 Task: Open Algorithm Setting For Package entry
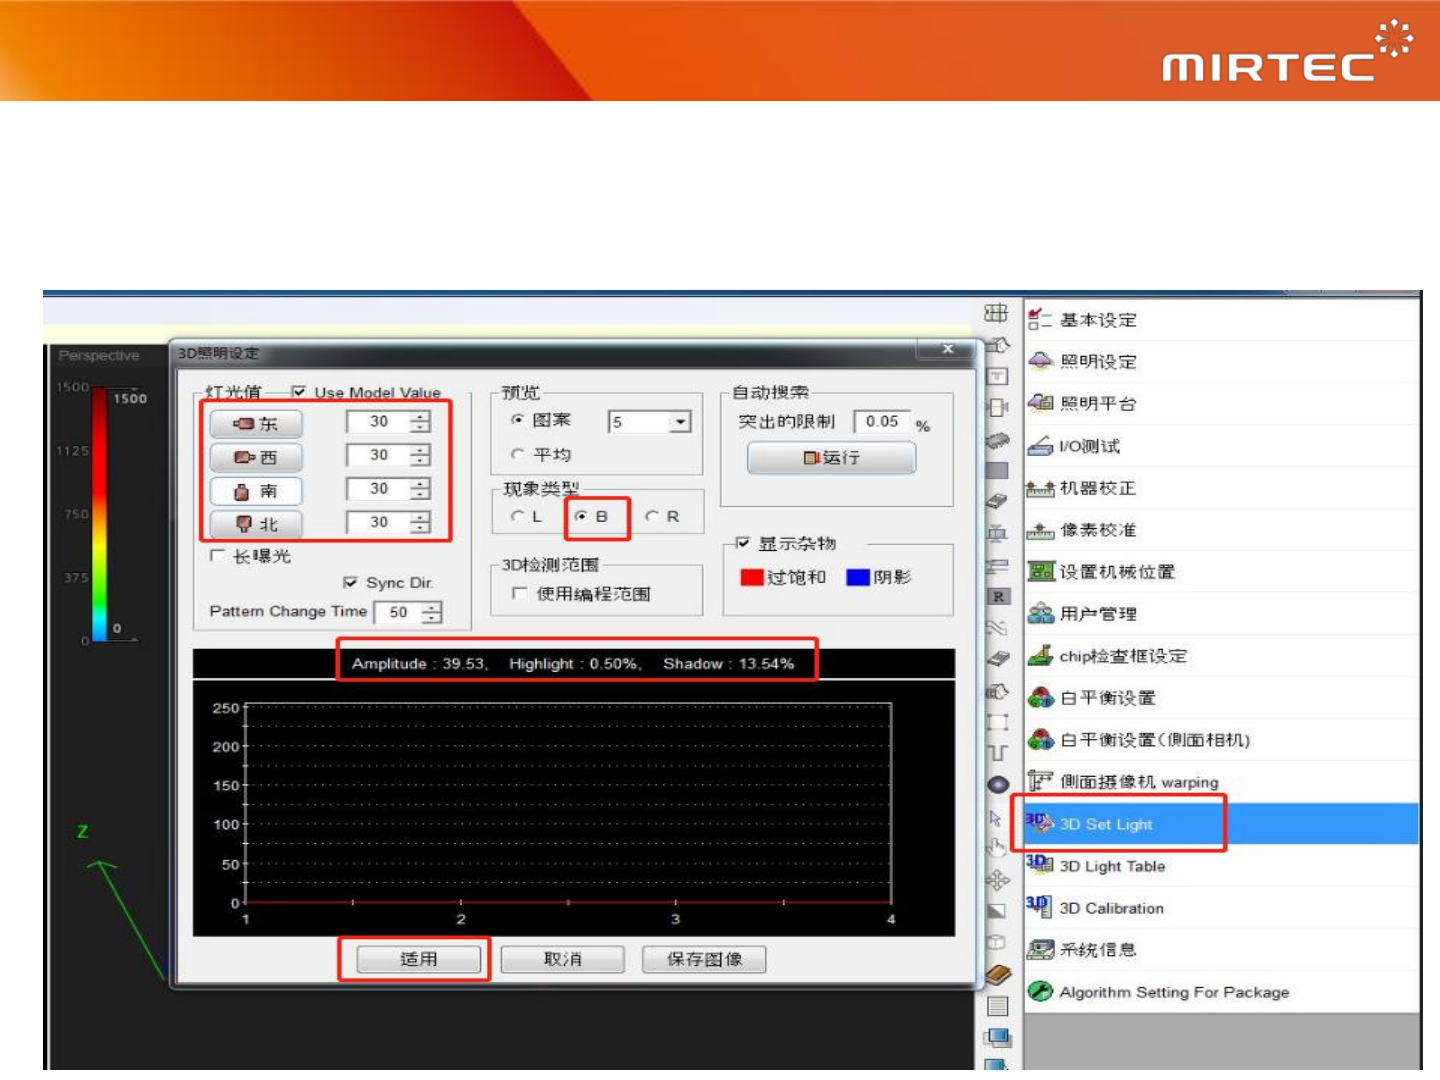click(x=1173, y=992)
